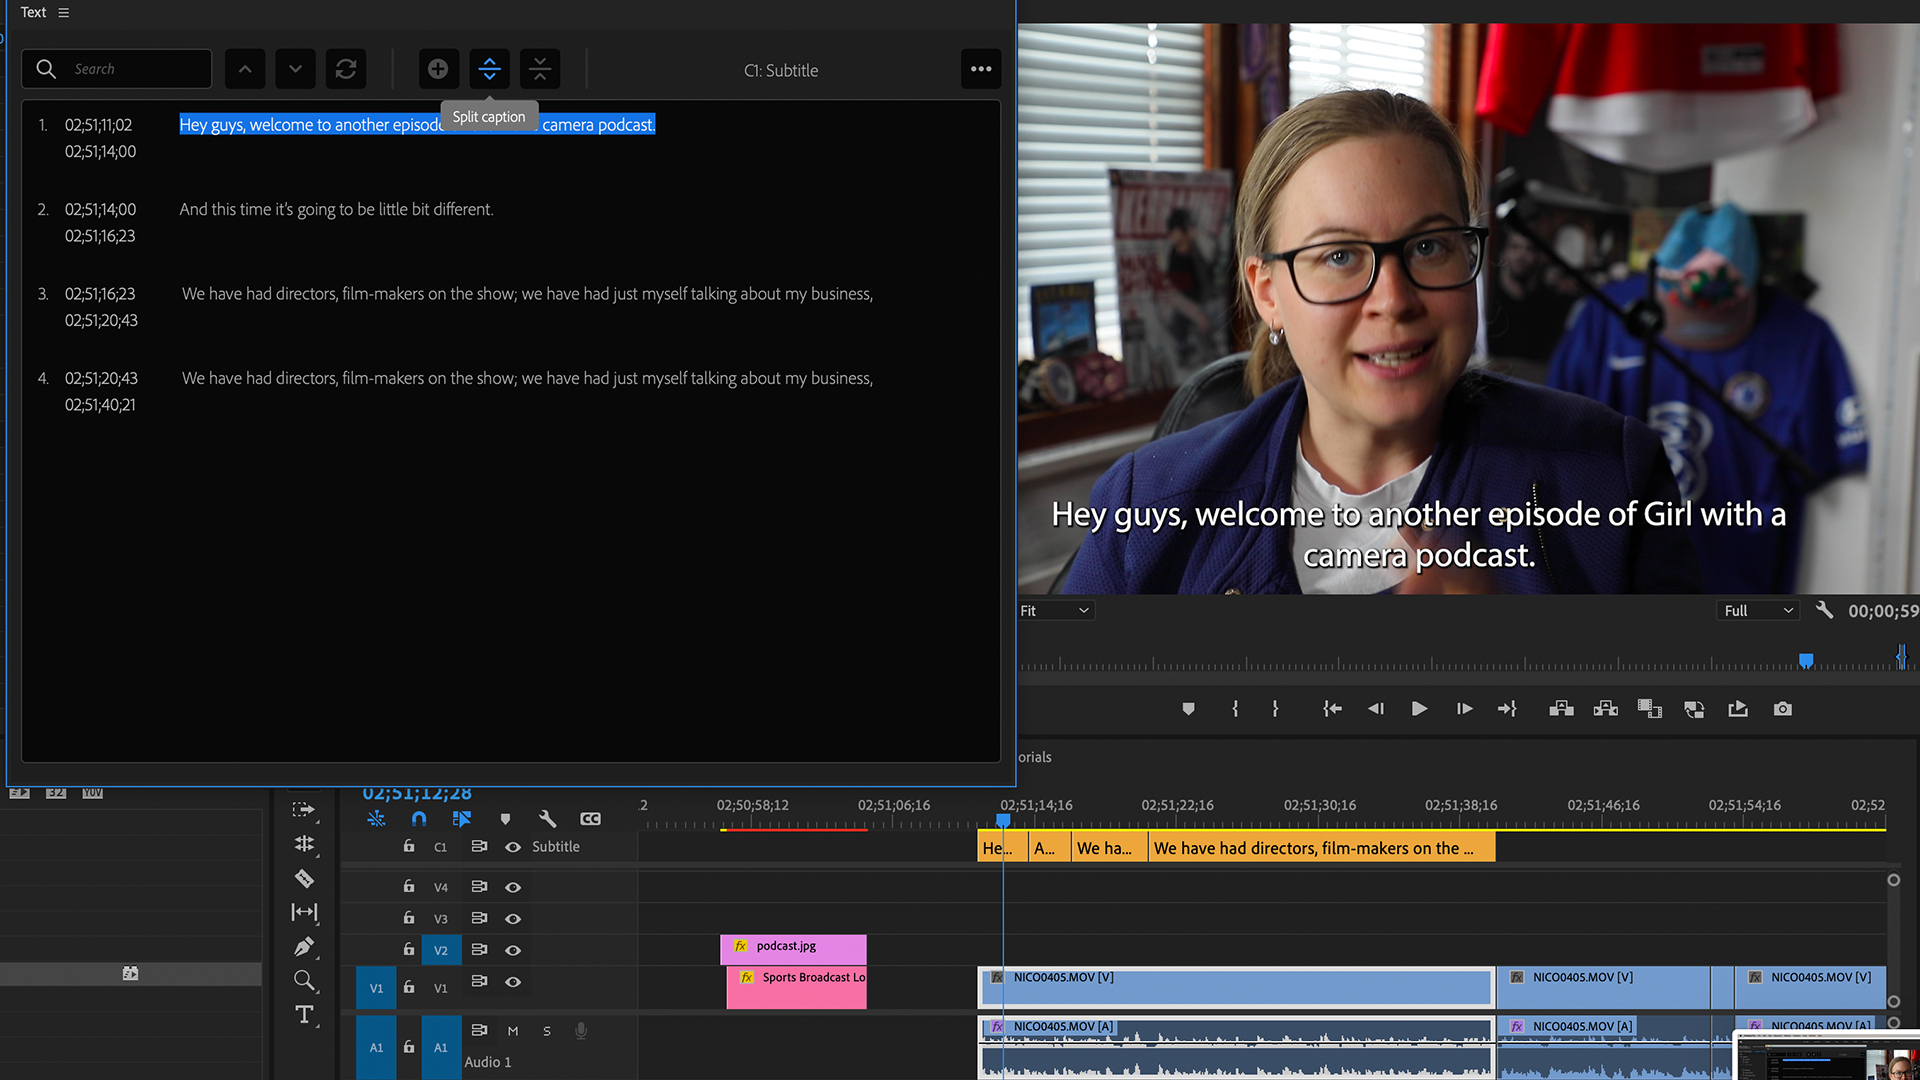Click the Extract button
The height and width of the screenshot is (1080, 1920).
(x=1605, y=709)
